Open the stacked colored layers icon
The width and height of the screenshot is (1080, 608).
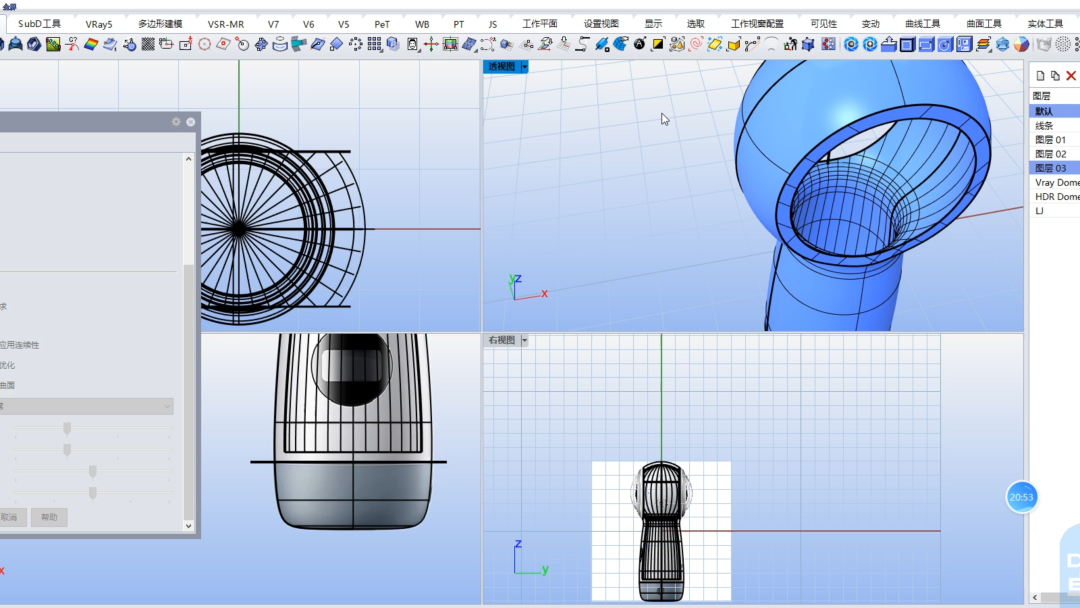983,45
